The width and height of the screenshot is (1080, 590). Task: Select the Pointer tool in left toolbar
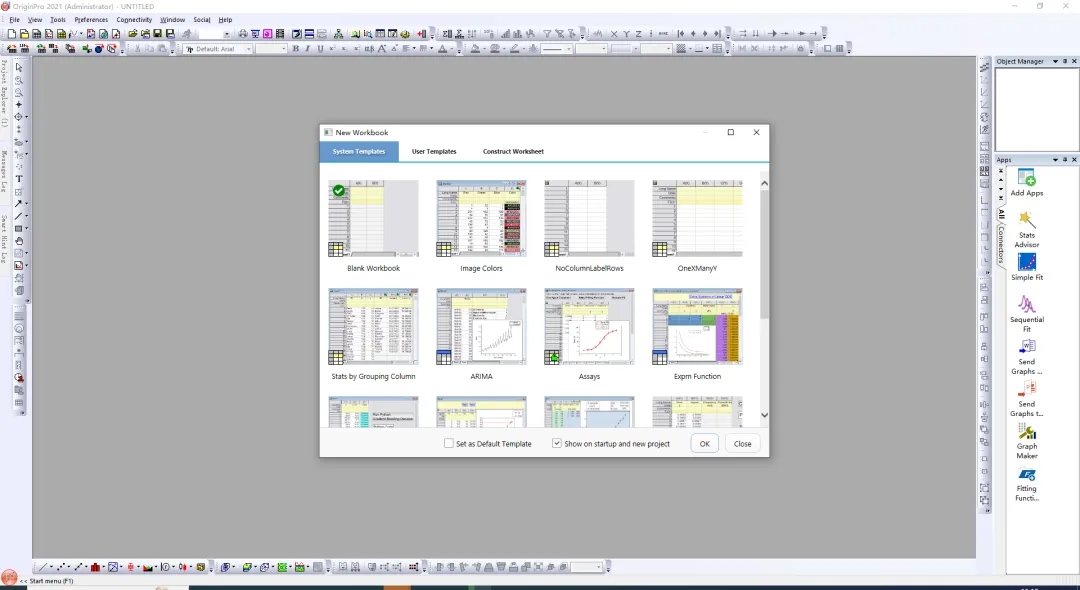pos(19,67)
